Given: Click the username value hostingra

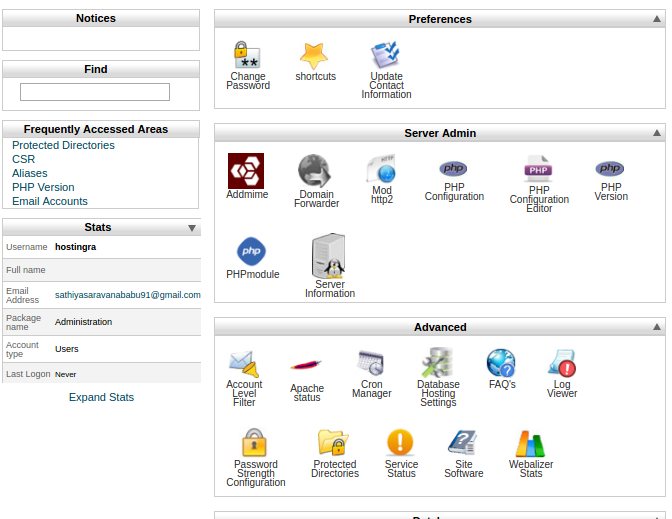Looking at the screenshot, I should coord(75,247).
